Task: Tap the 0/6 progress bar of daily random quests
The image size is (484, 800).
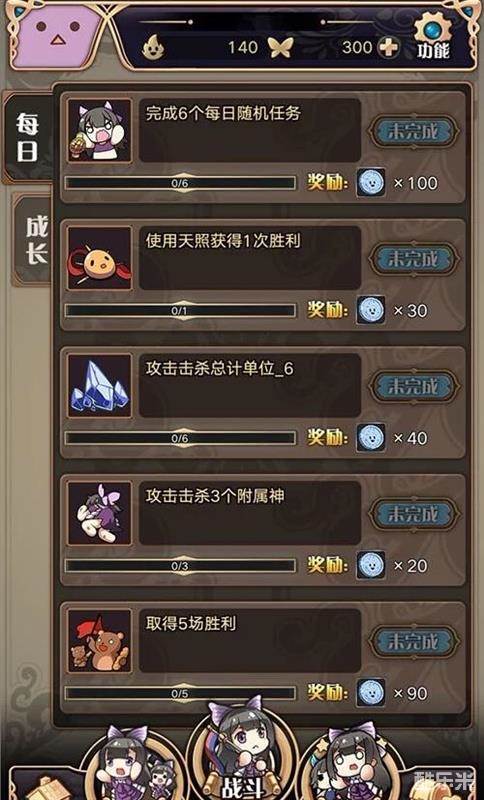Action: coord(180,183)
